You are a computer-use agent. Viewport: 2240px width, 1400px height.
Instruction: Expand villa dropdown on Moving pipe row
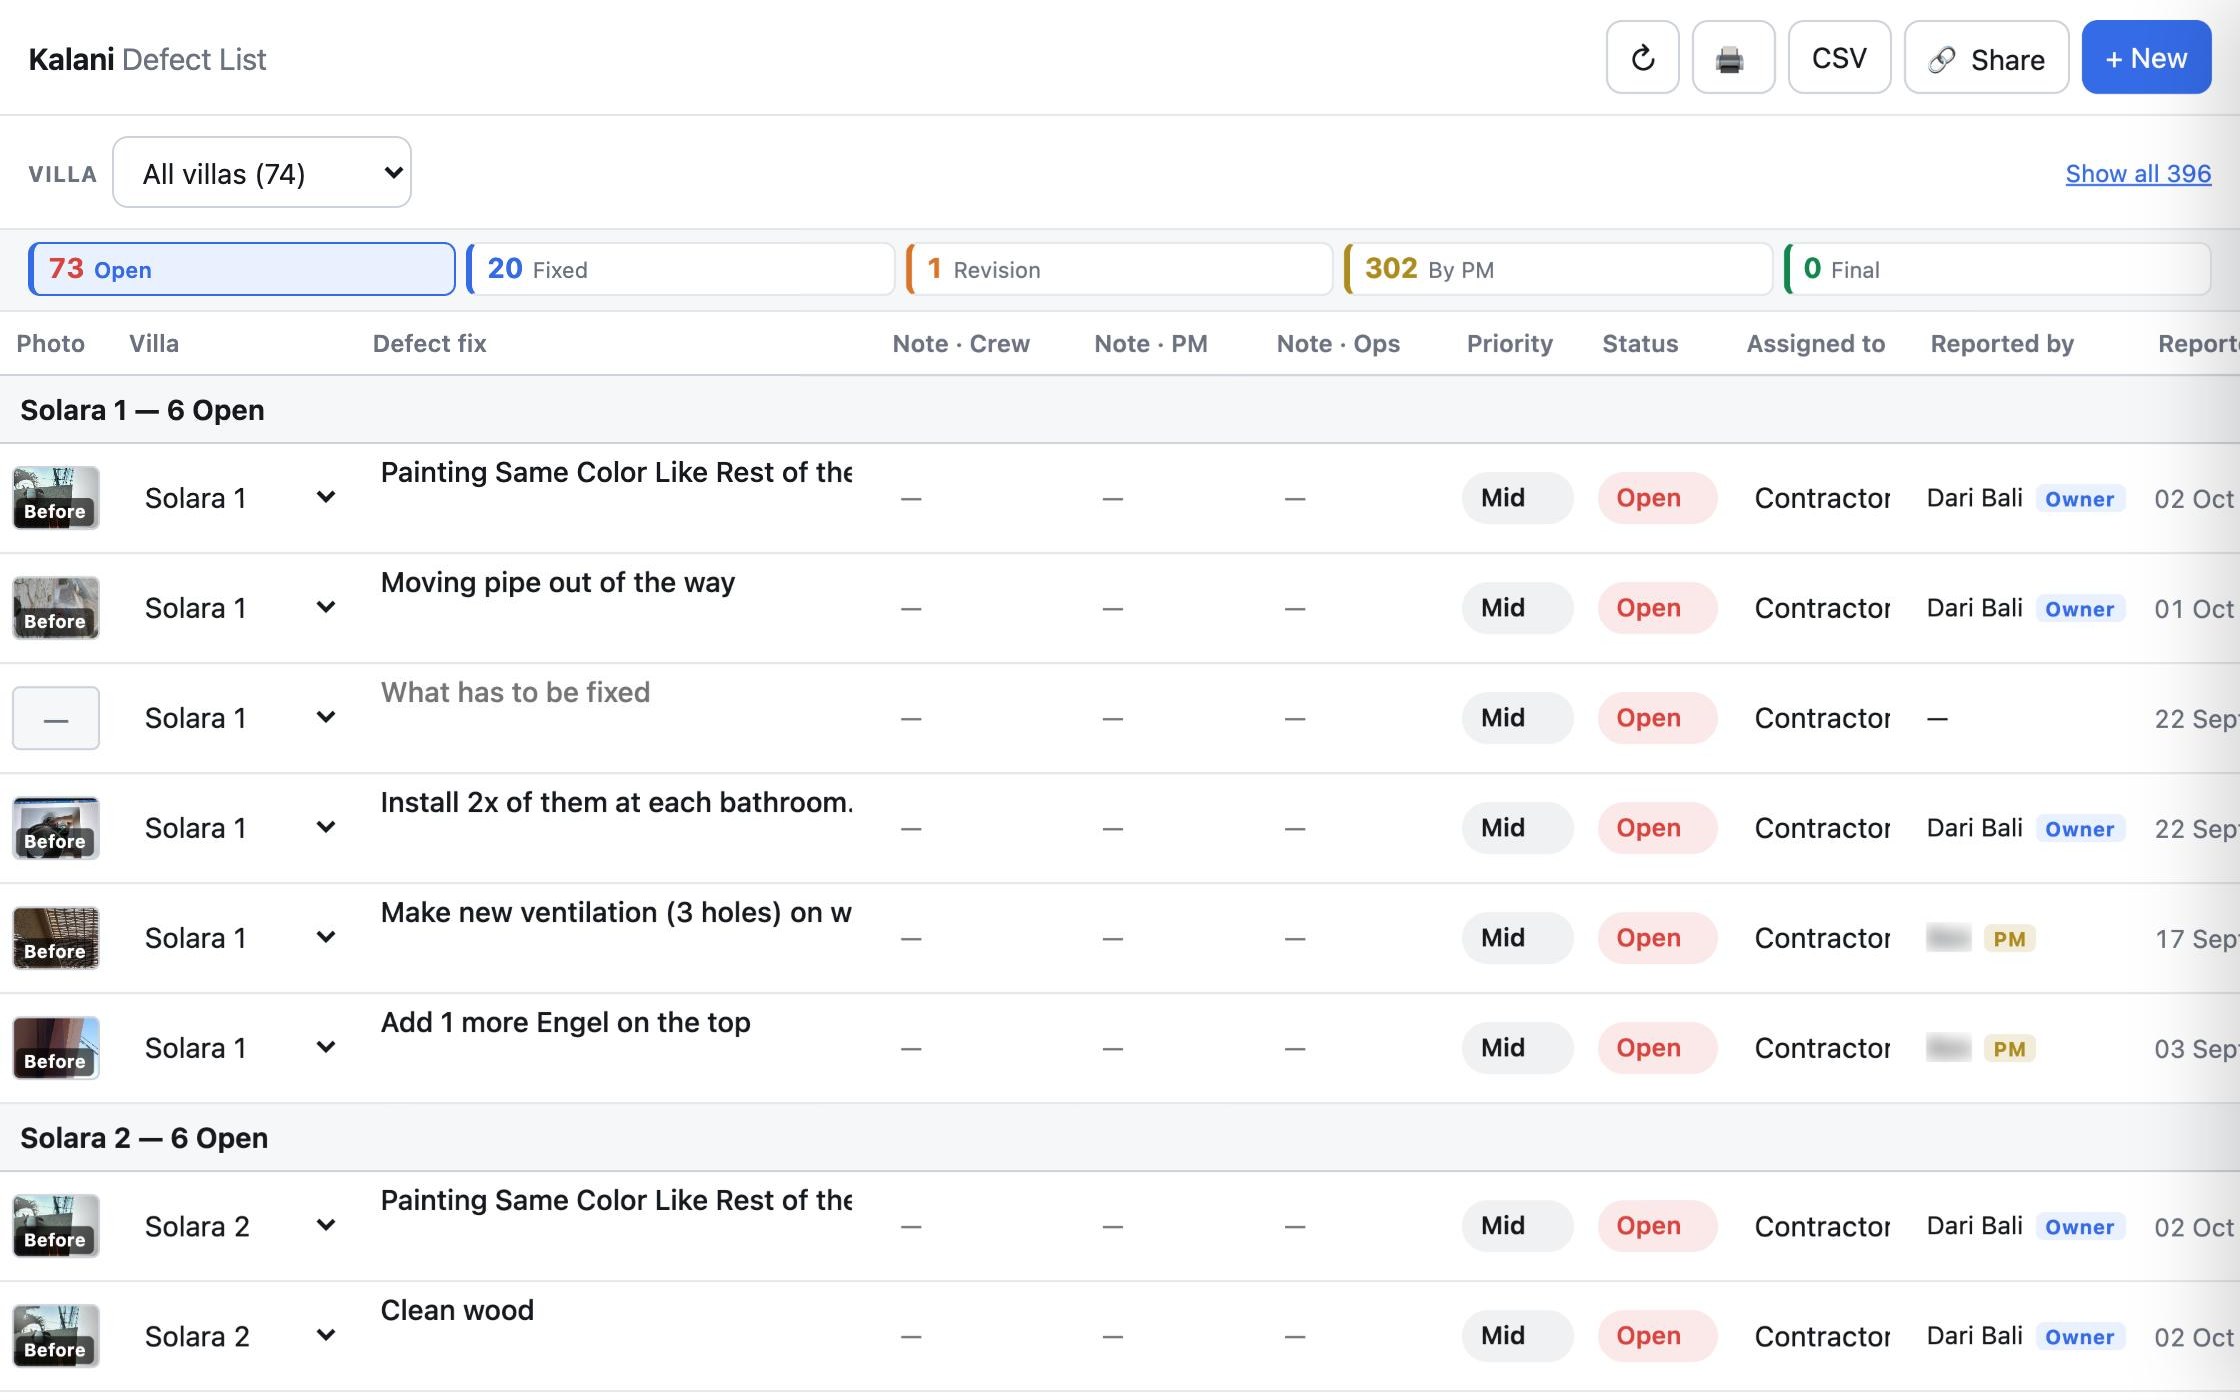tap(325, 607)
